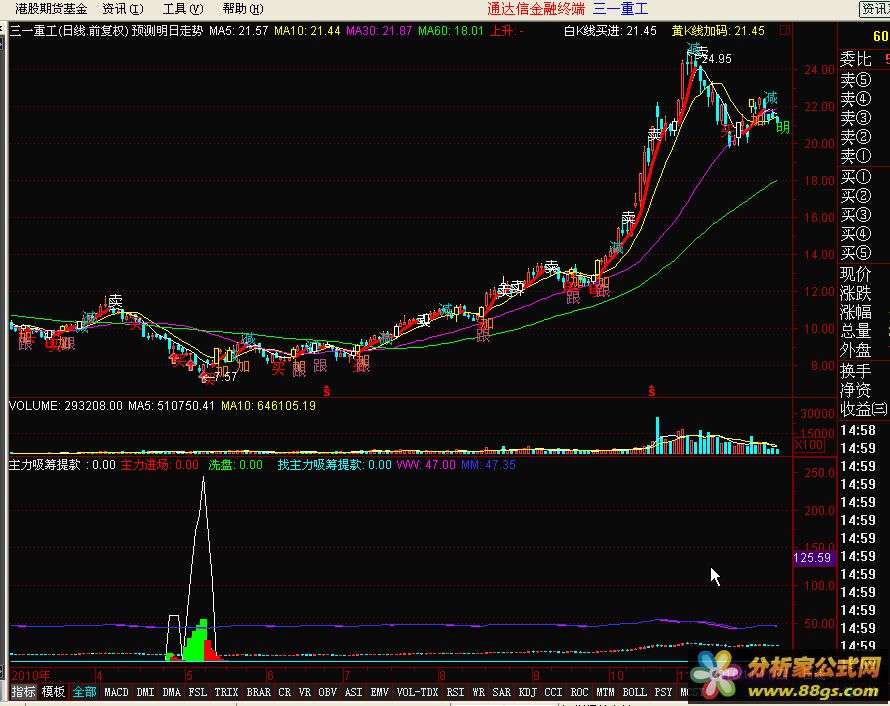Click the 主力吸筹提款 indicator title

point(45,465)
